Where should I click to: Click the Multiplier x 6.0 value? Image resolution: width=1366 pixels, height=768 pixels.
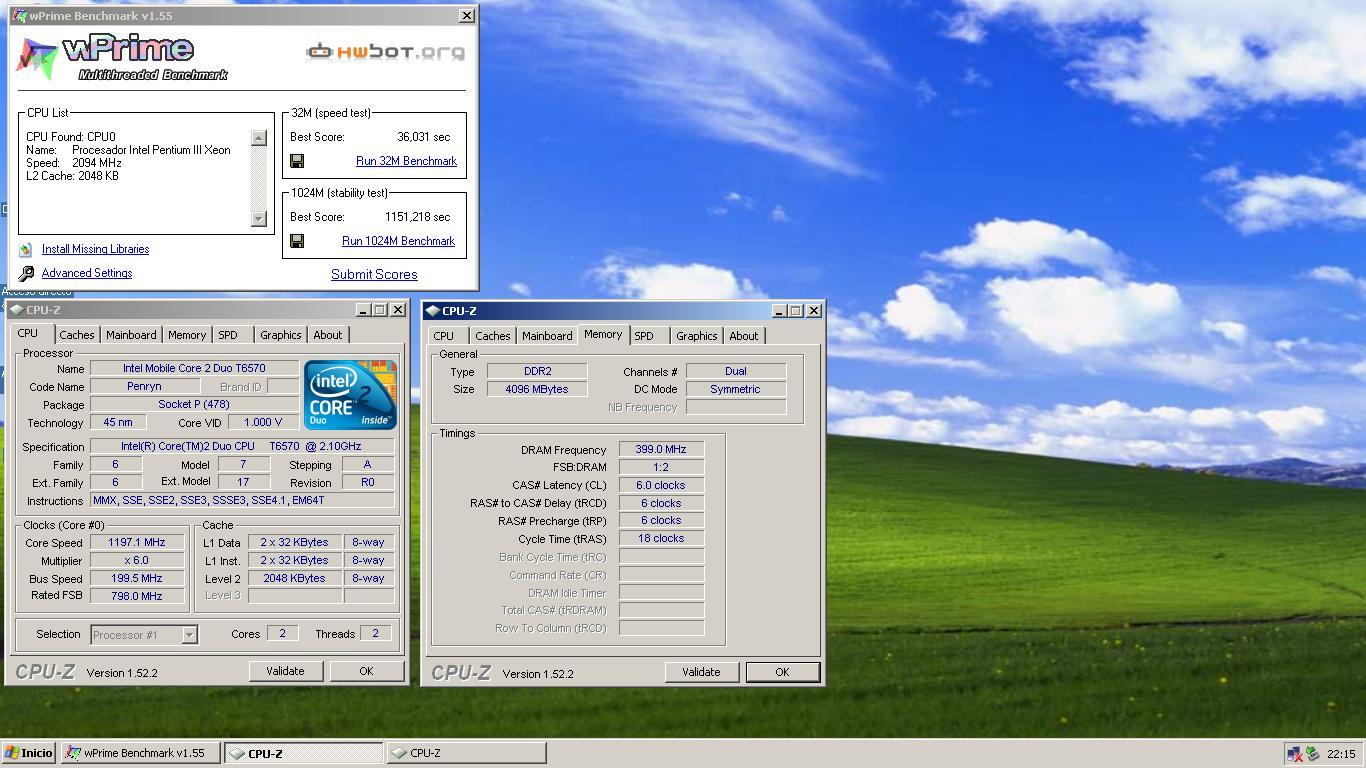(137, 560)
